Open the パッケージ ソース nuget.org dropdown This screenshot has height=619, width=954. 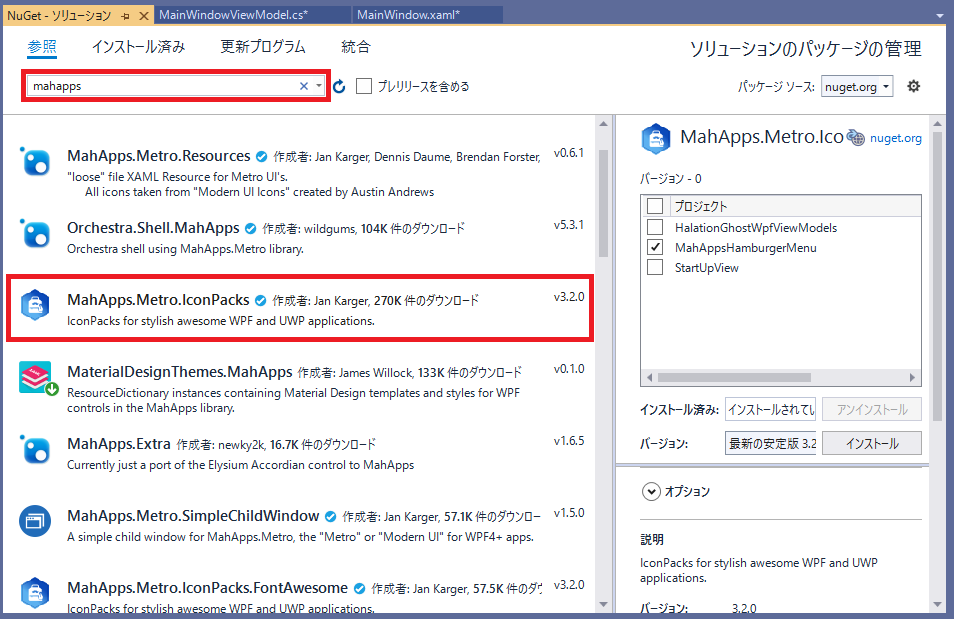click(857, 86)
